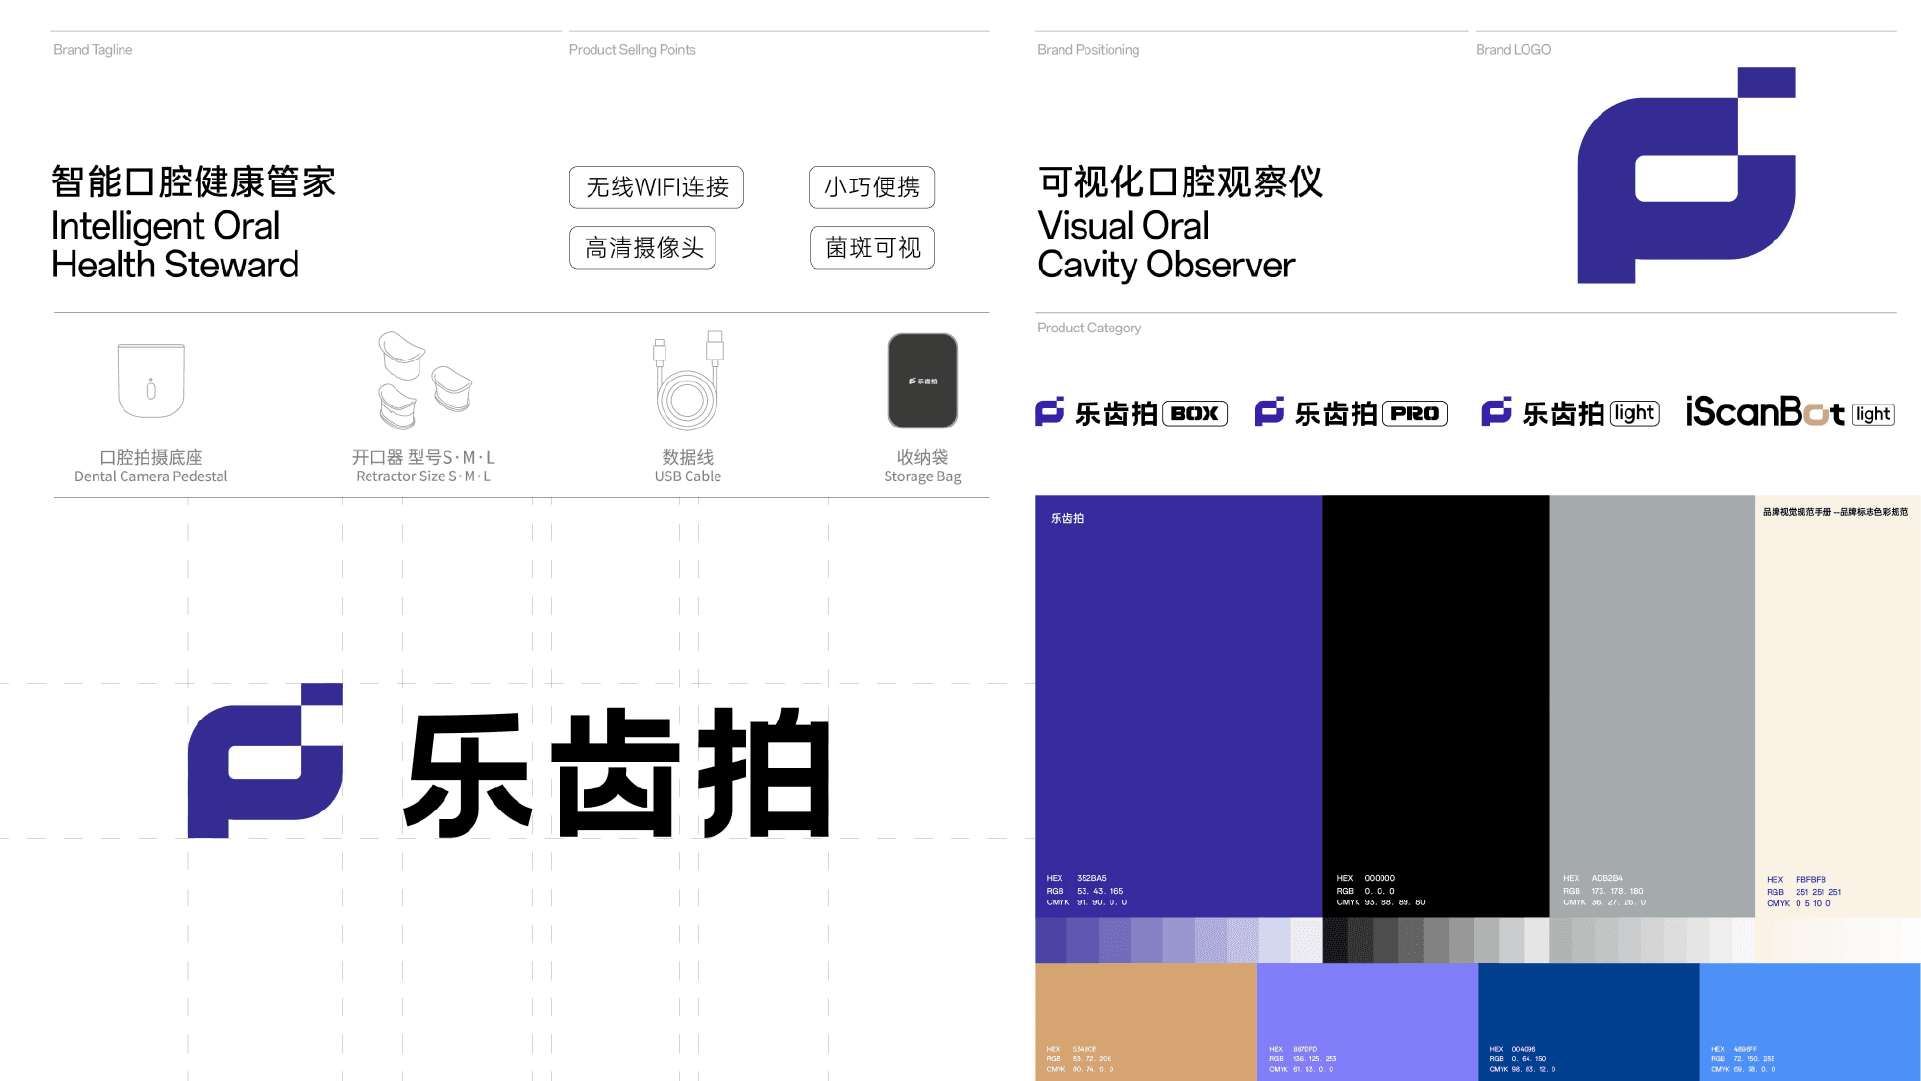Select the 乐齿拍 BOX product logo
Image resolution: width=1921 pixels, height=1081 pixels.
[1131, 413]
